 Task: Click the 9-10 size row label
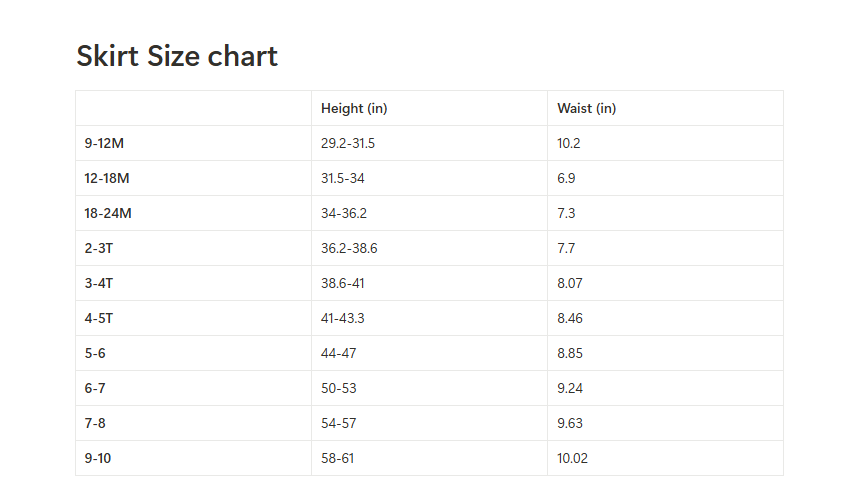[98, 458]
